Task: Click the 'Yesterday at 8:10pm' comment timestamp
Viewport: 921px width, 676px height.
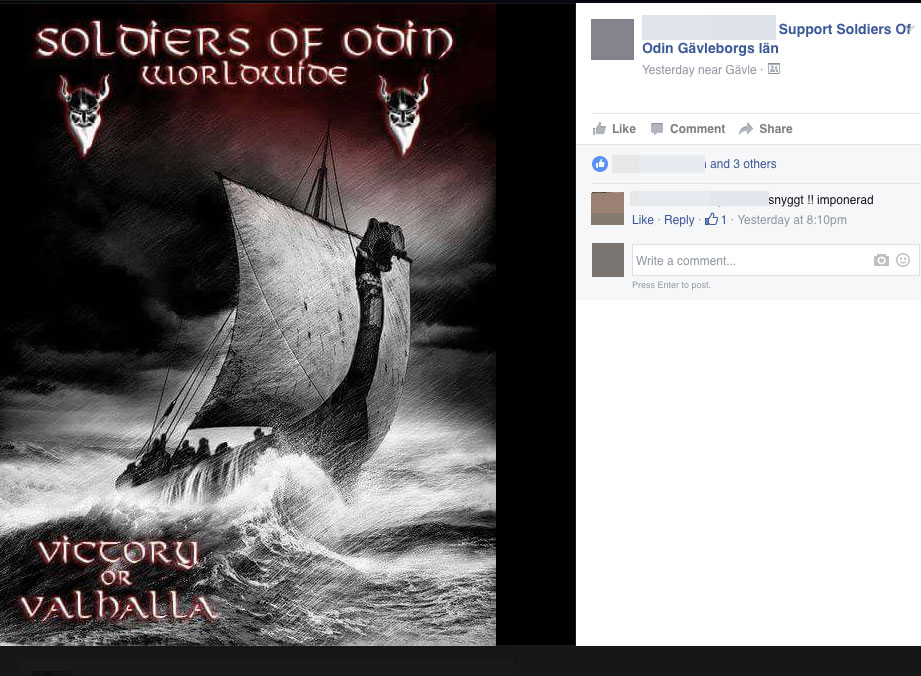Action: coord(792,220)
